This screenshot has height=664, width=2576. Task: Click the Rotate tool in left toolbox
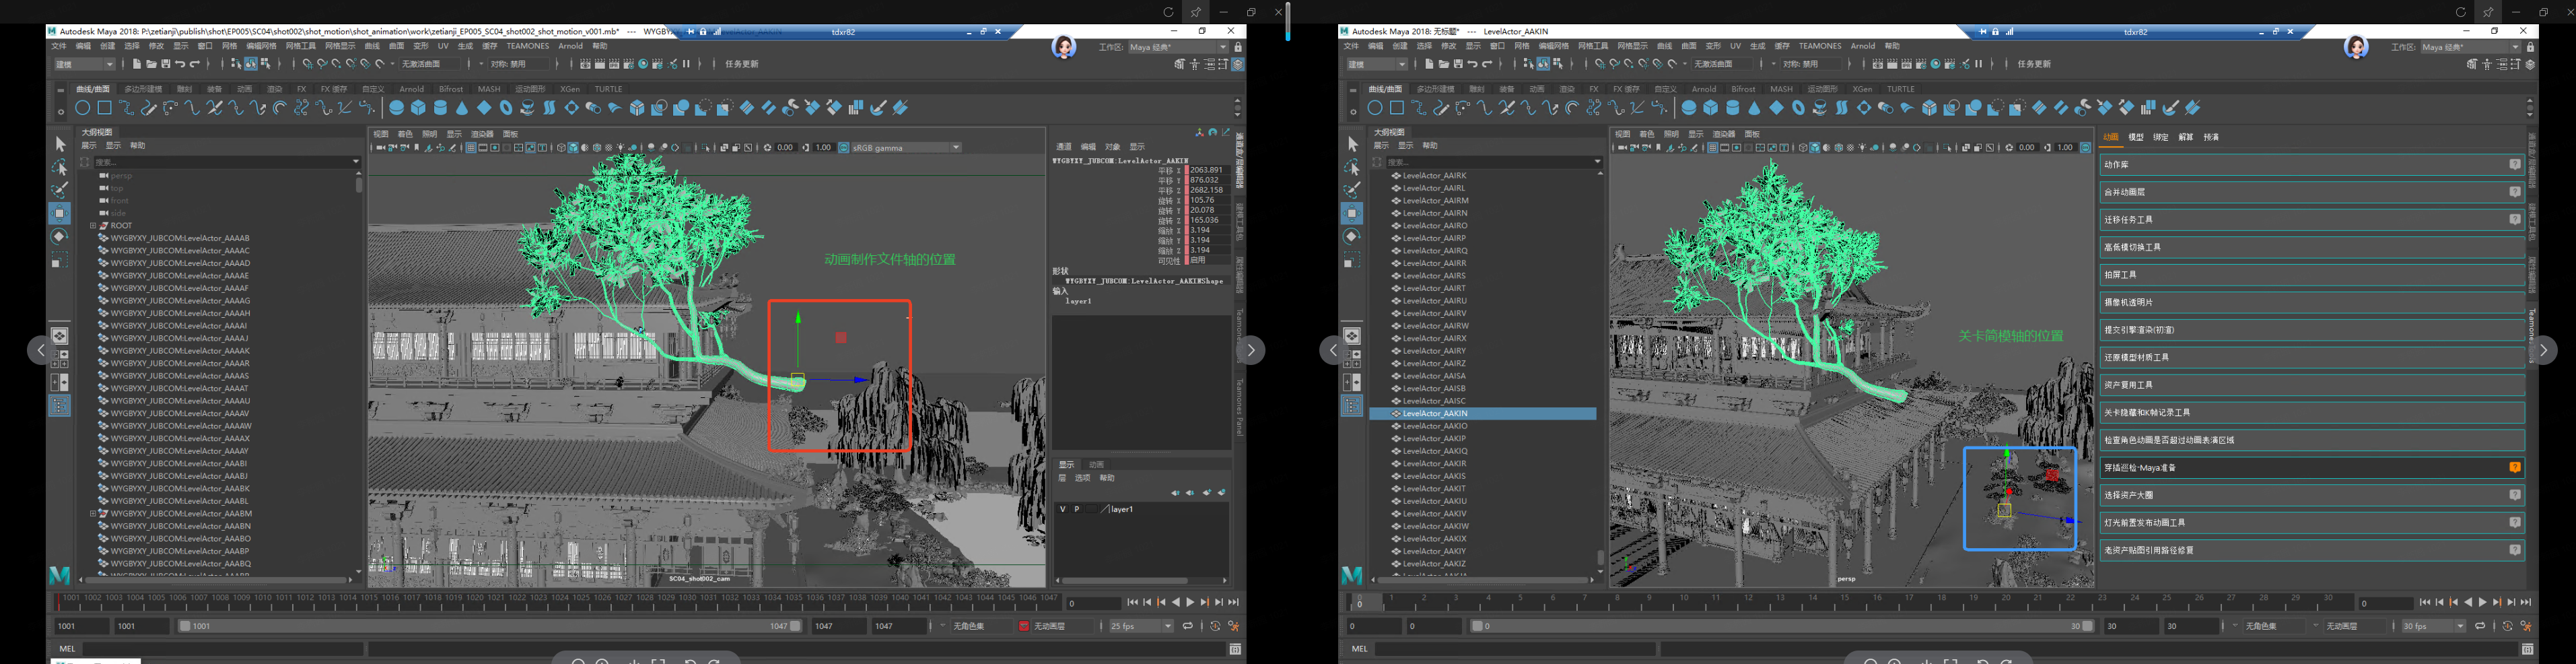60,237
